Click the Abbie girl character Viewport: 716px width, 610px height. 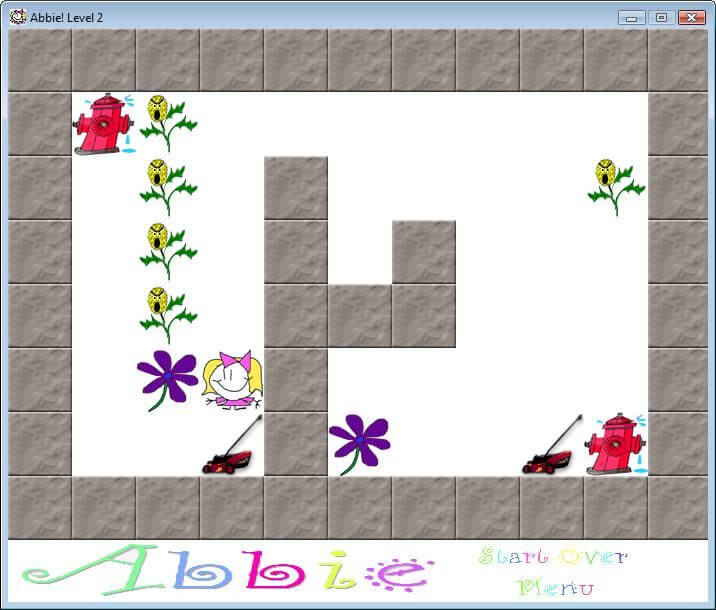coord(232,380)
